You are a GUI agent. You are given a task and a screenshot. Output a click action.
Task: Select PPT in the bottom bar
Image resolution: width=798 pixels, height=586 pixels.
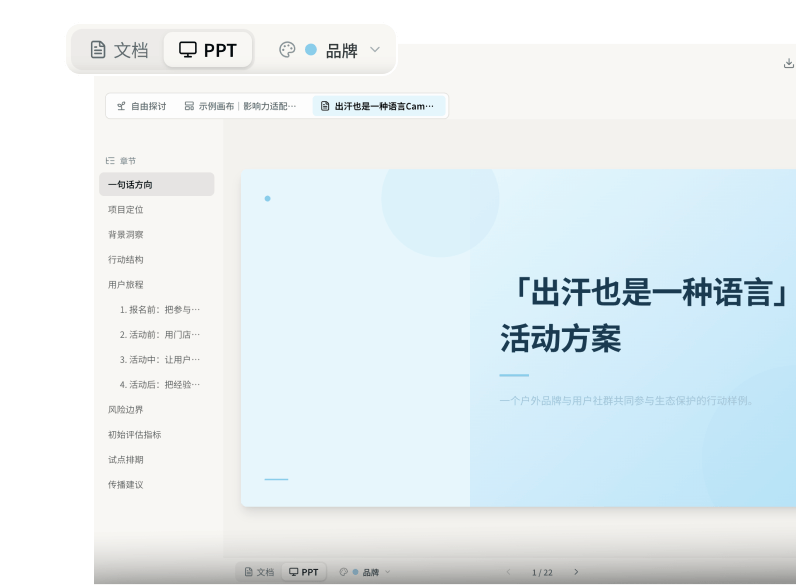tap(304, 572)
